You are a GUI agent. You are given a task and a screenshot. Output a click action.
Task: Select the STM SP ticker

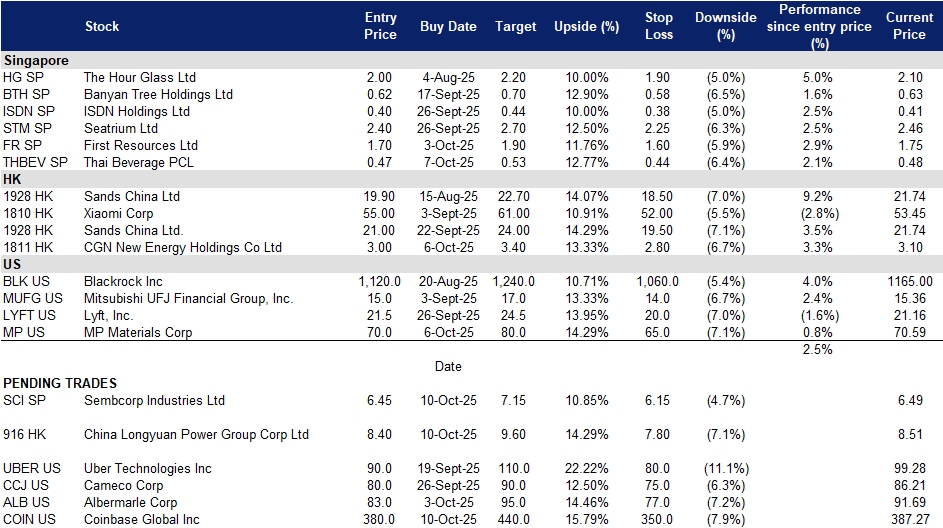(28, 128)
